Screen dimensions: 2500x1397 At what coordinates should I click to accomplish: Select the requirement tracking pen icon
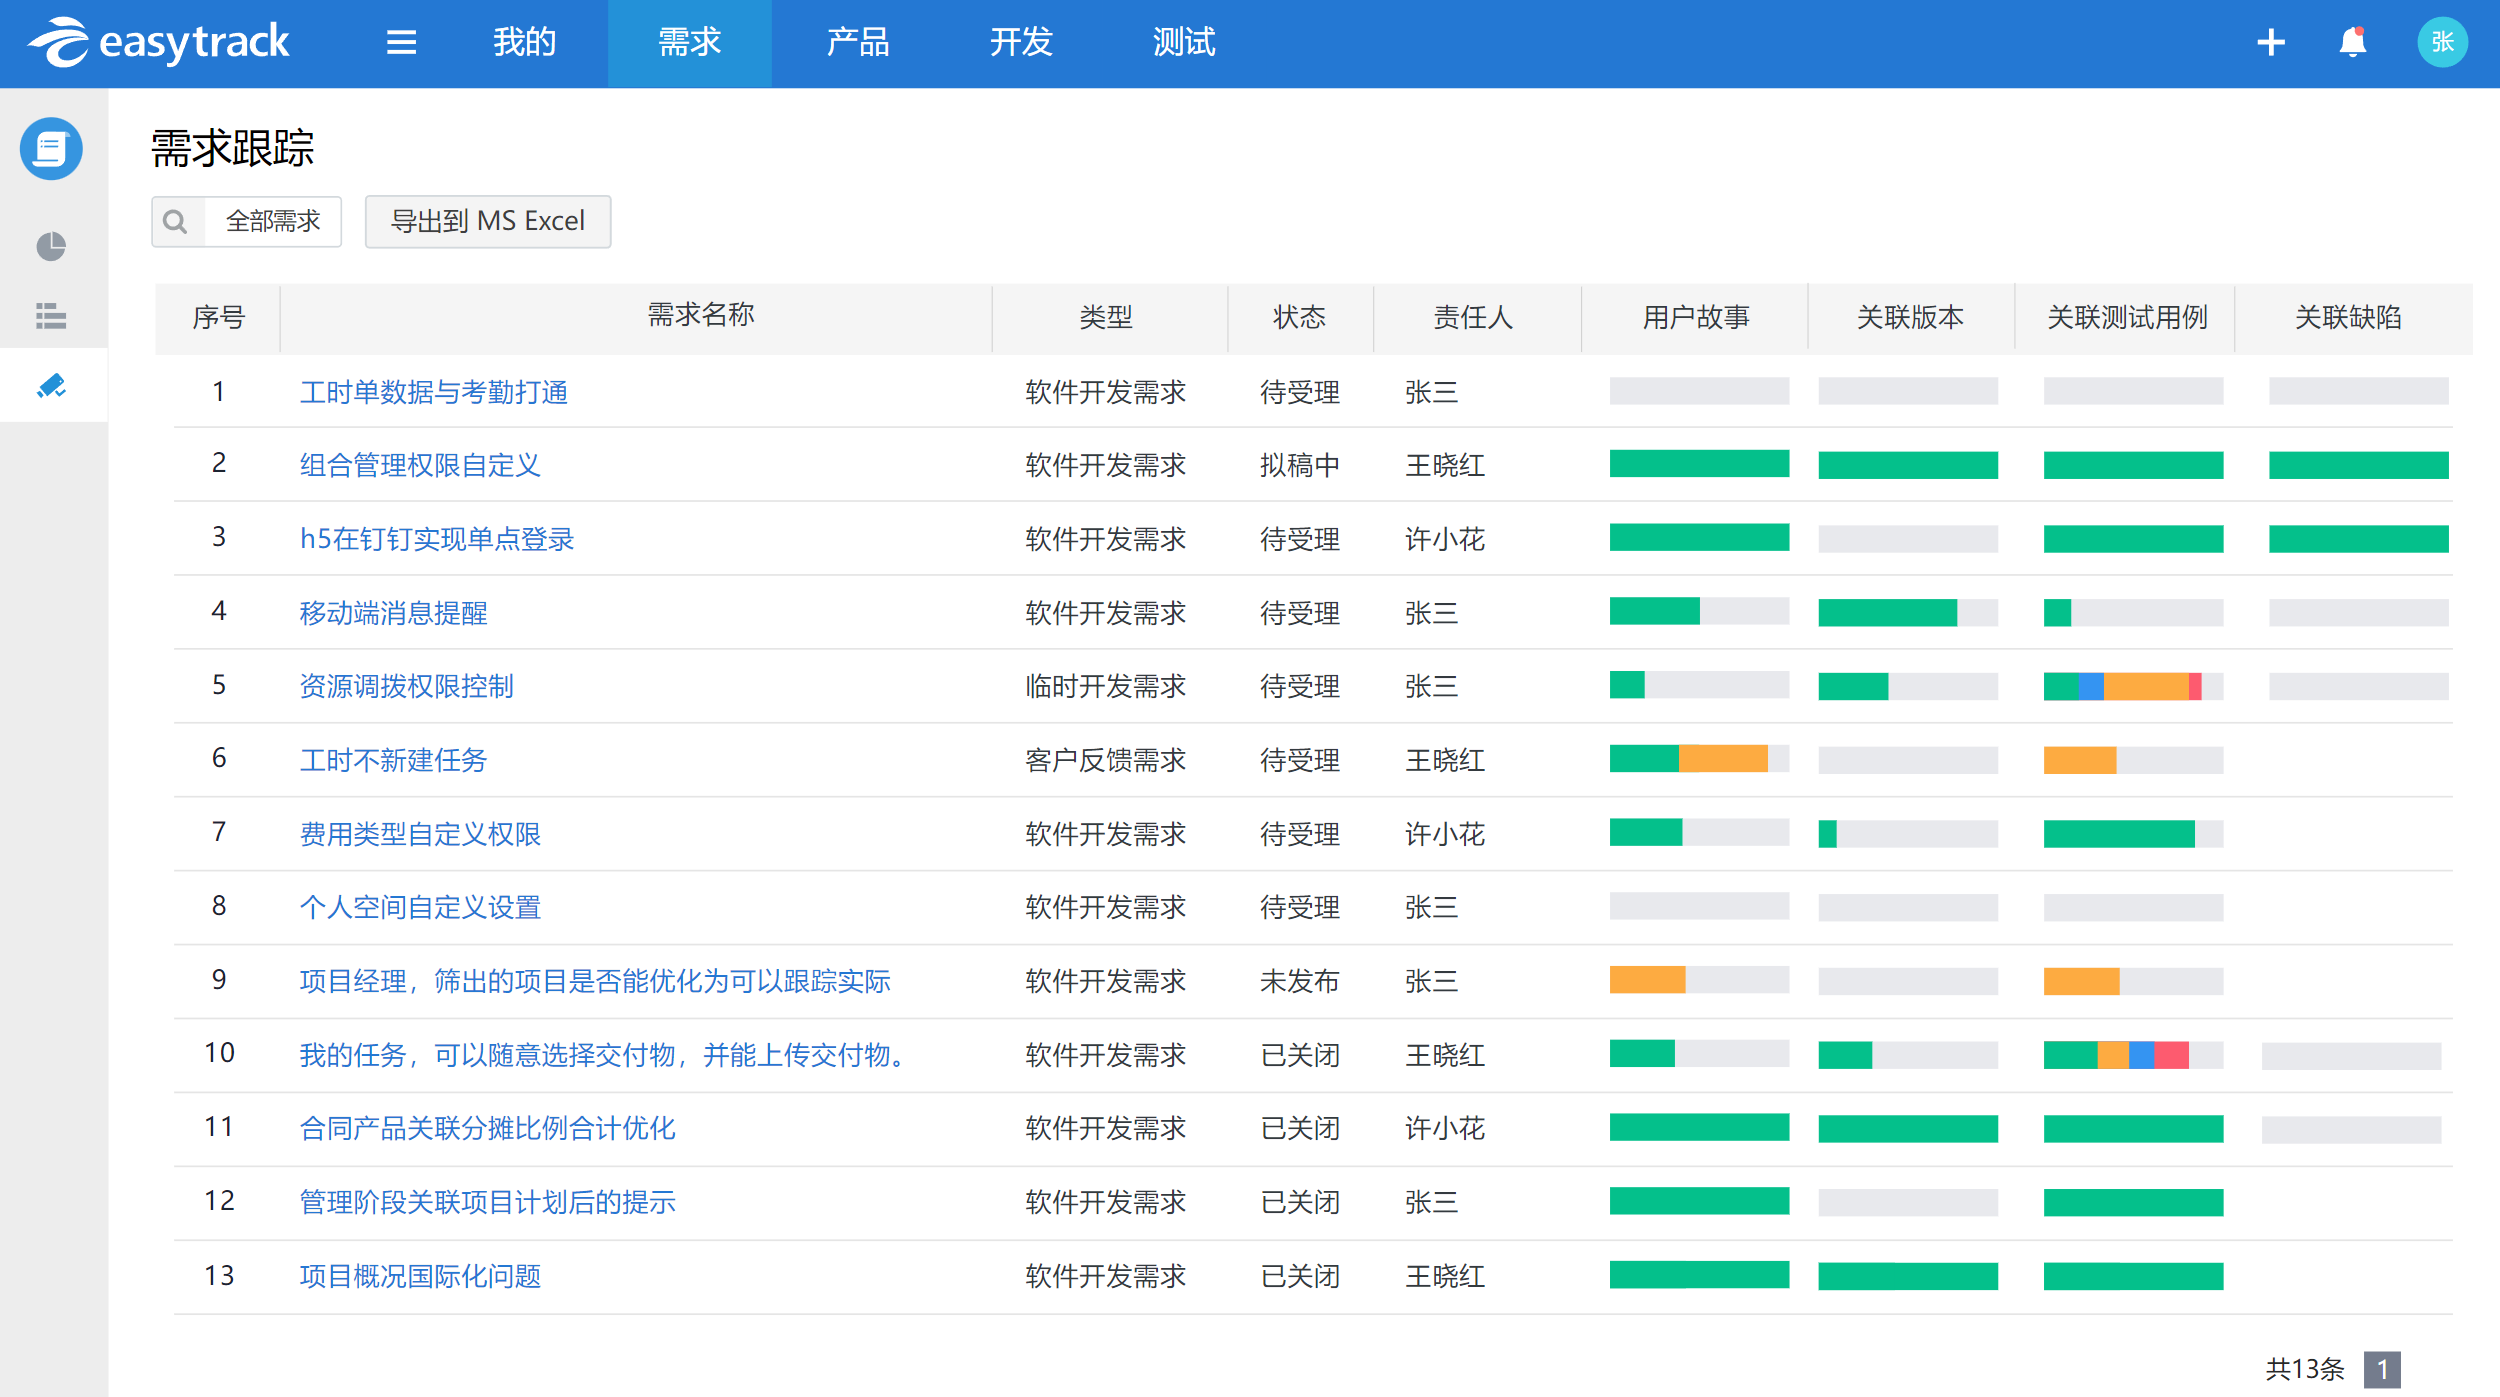coord(51,386)
